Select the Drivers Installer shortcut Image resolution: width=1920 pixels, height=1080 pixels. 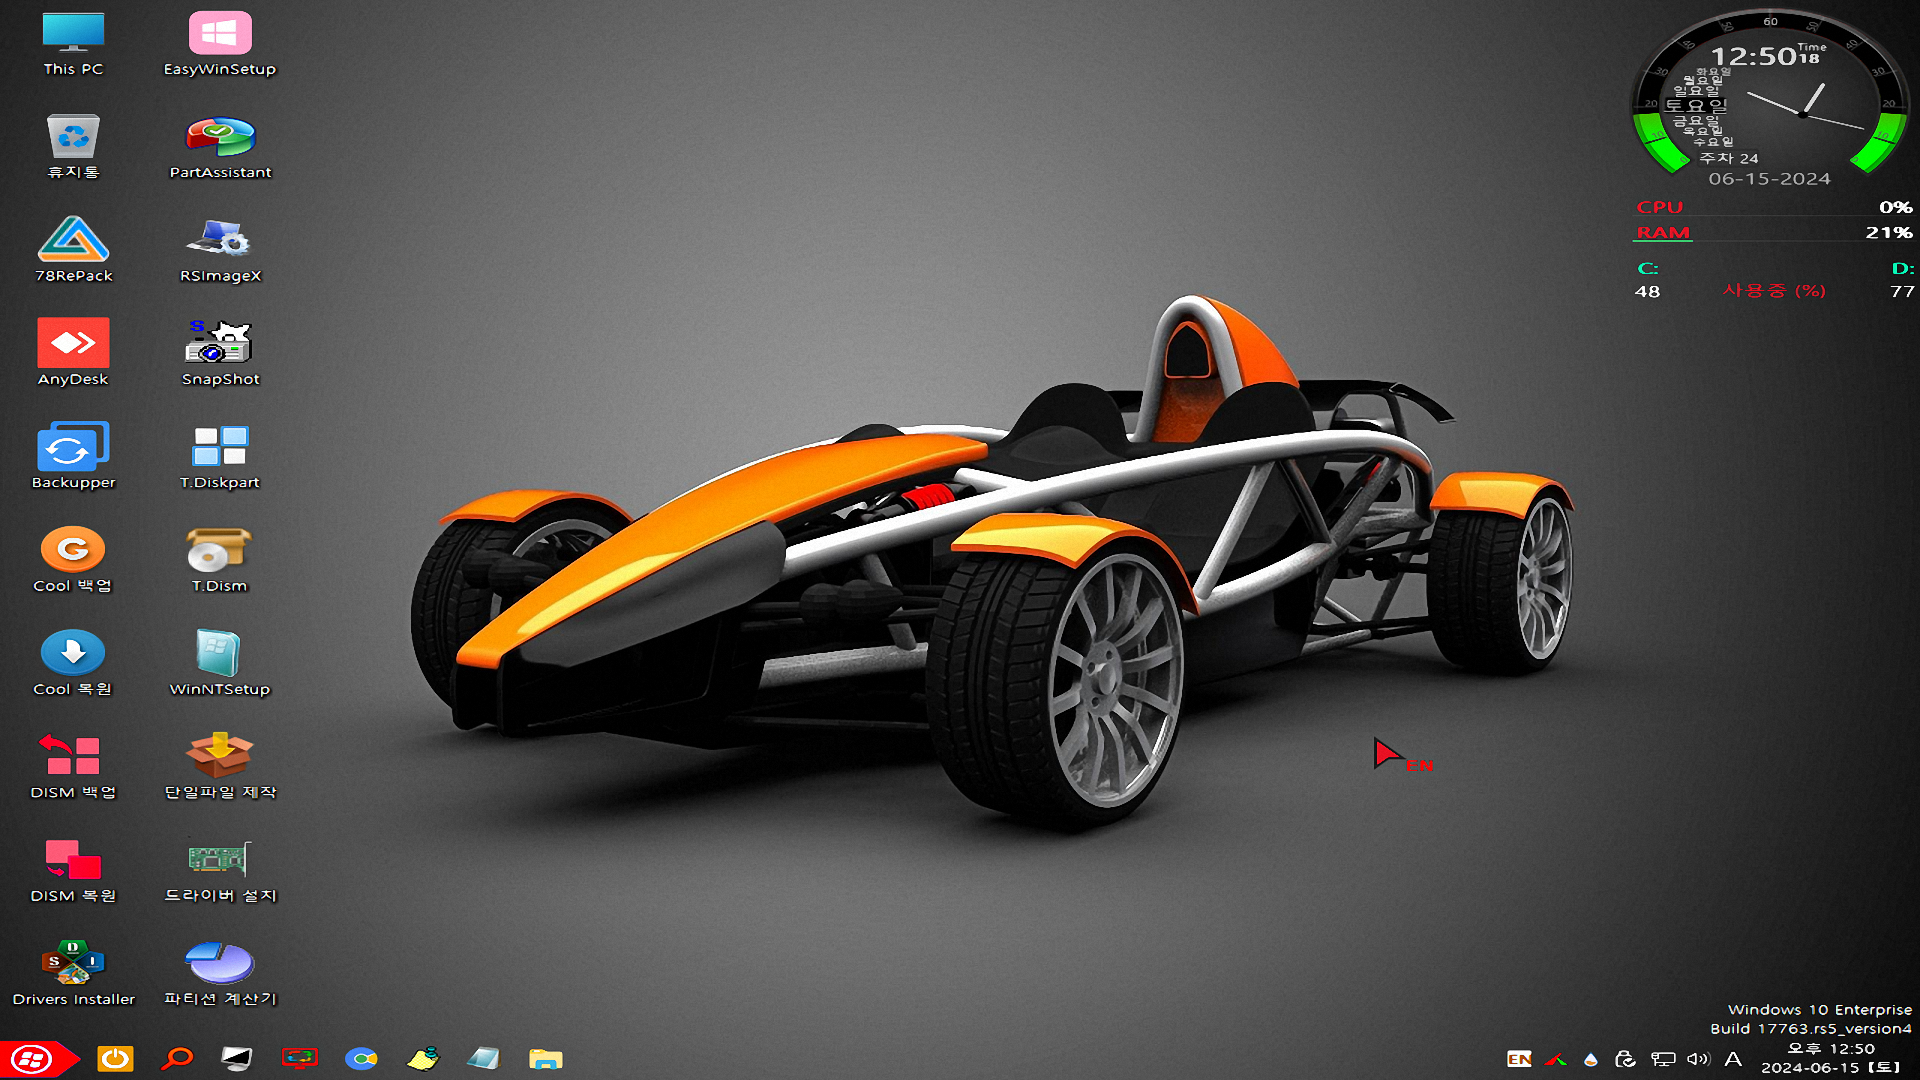point(73,973)
